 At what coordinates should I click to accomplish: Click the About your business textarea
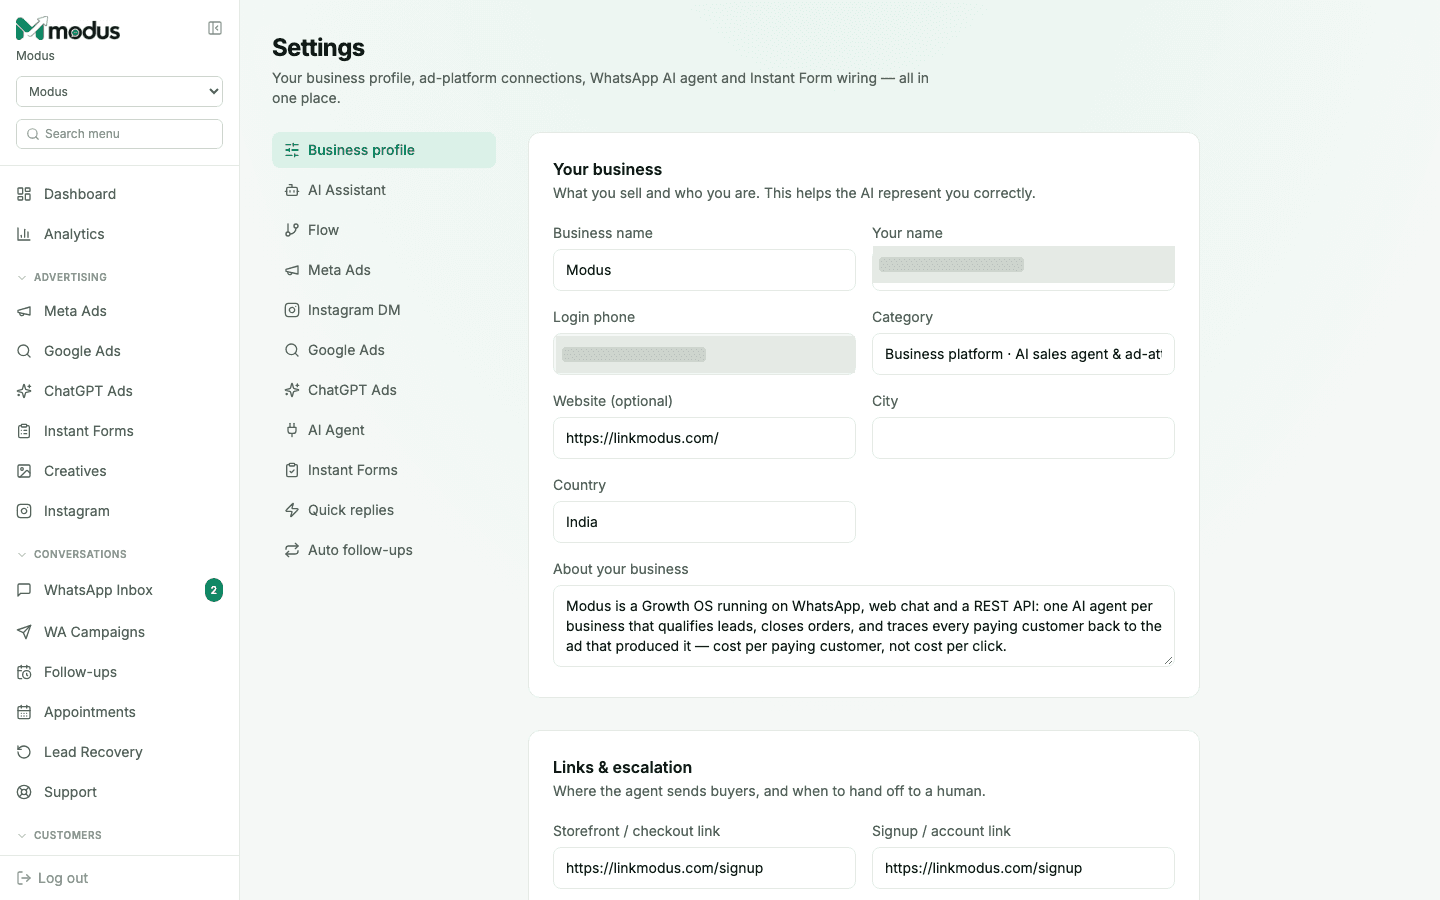864,626
